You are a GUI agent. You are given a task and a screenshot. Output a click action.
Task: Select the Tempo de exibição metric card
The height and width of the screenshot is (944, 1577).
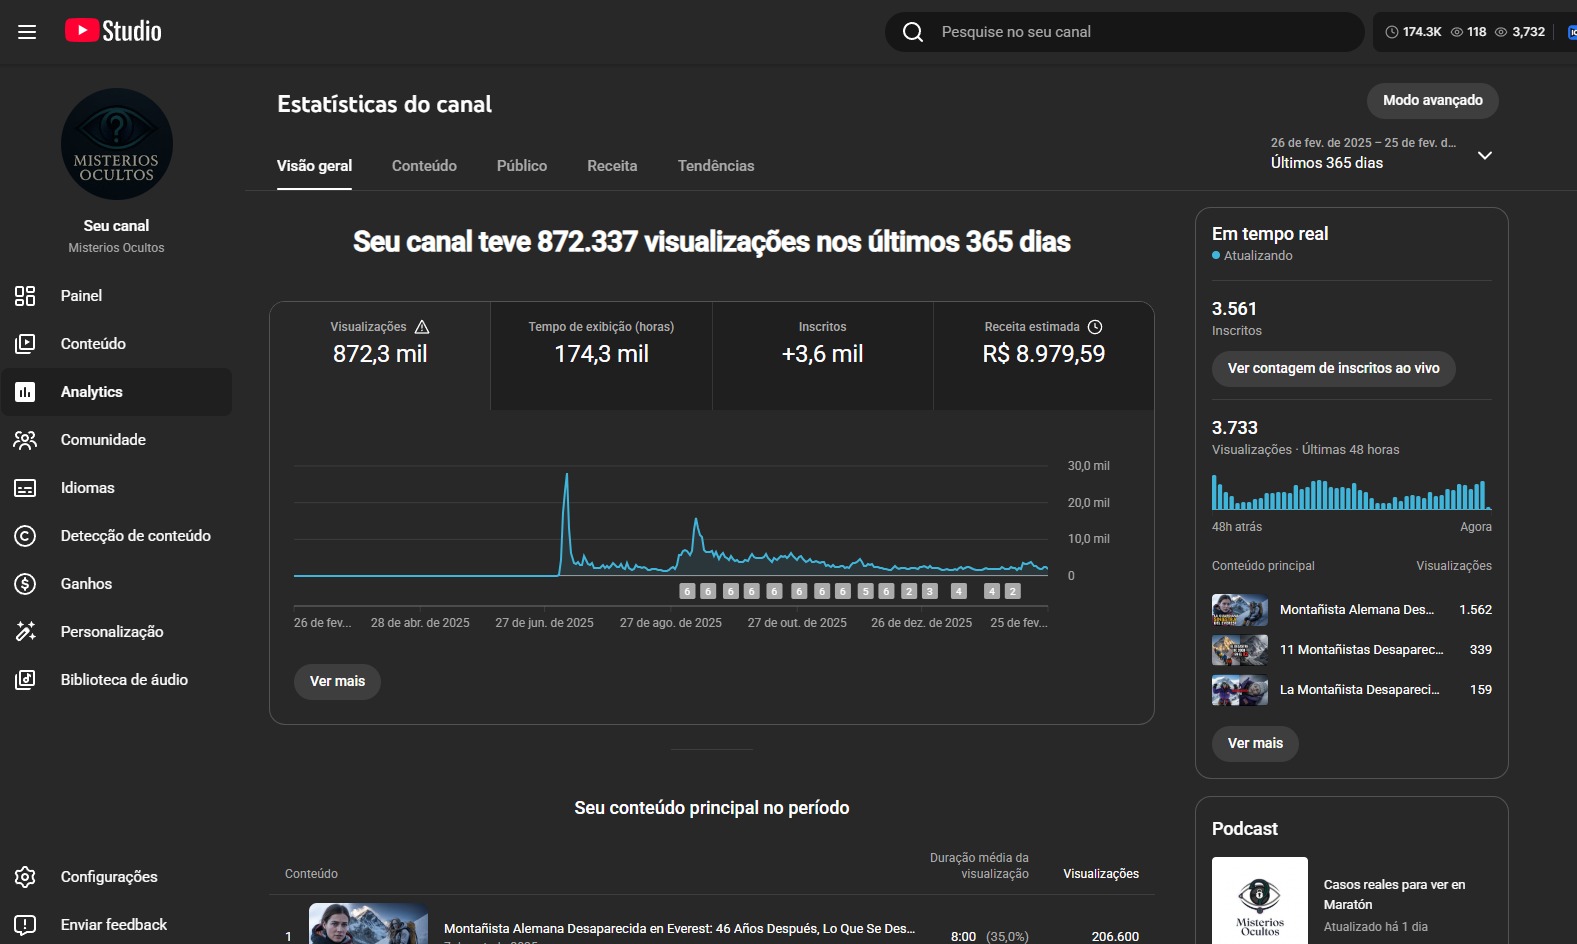coord(601,355)
